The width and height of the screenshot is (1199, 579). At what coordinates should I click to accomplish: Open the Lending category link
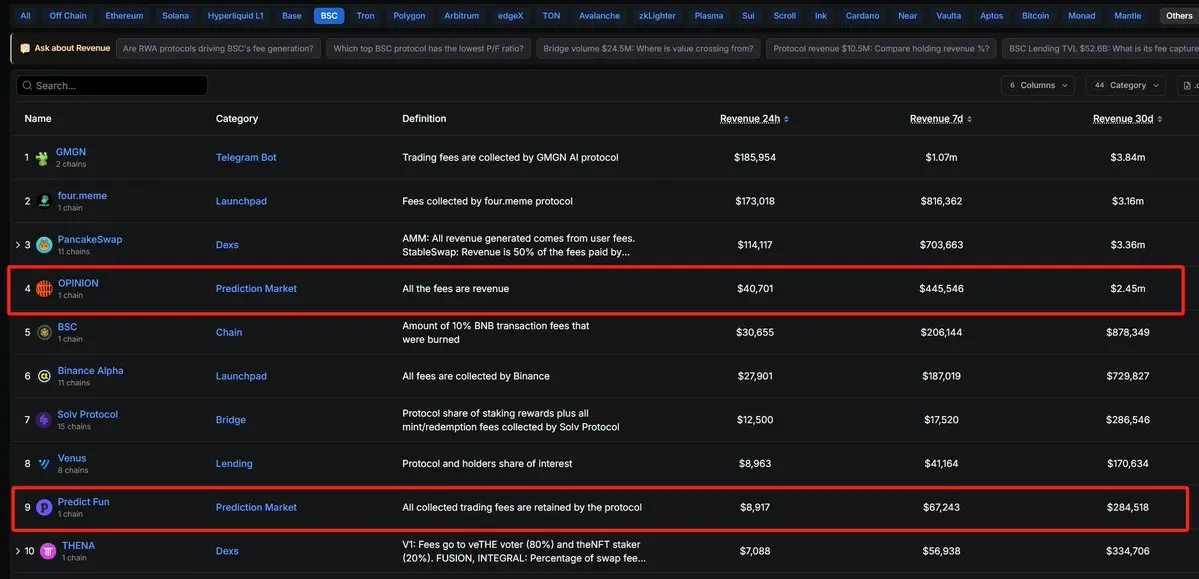(234, 464)
